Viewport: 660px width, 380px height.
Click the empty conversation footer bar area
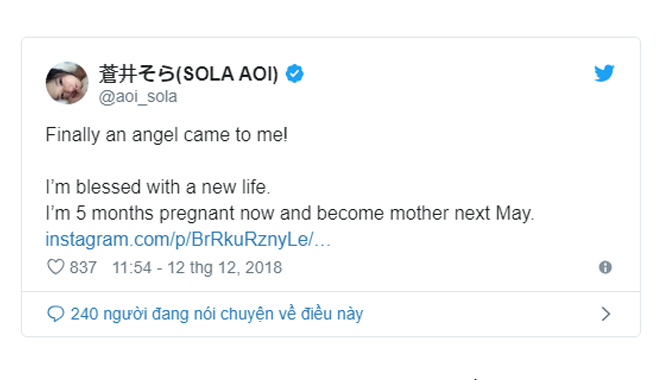pyautogui.click(x=480, y=314)
